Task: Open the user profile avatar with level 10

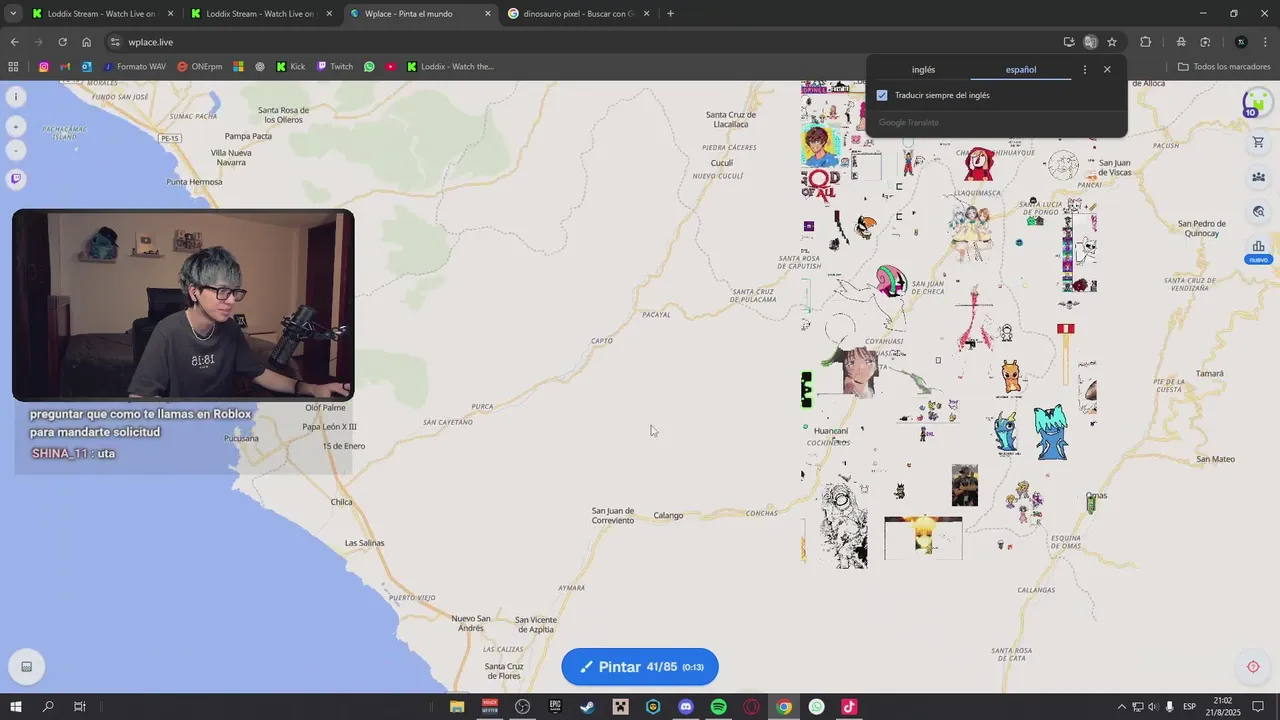Action: [1257, 102]
